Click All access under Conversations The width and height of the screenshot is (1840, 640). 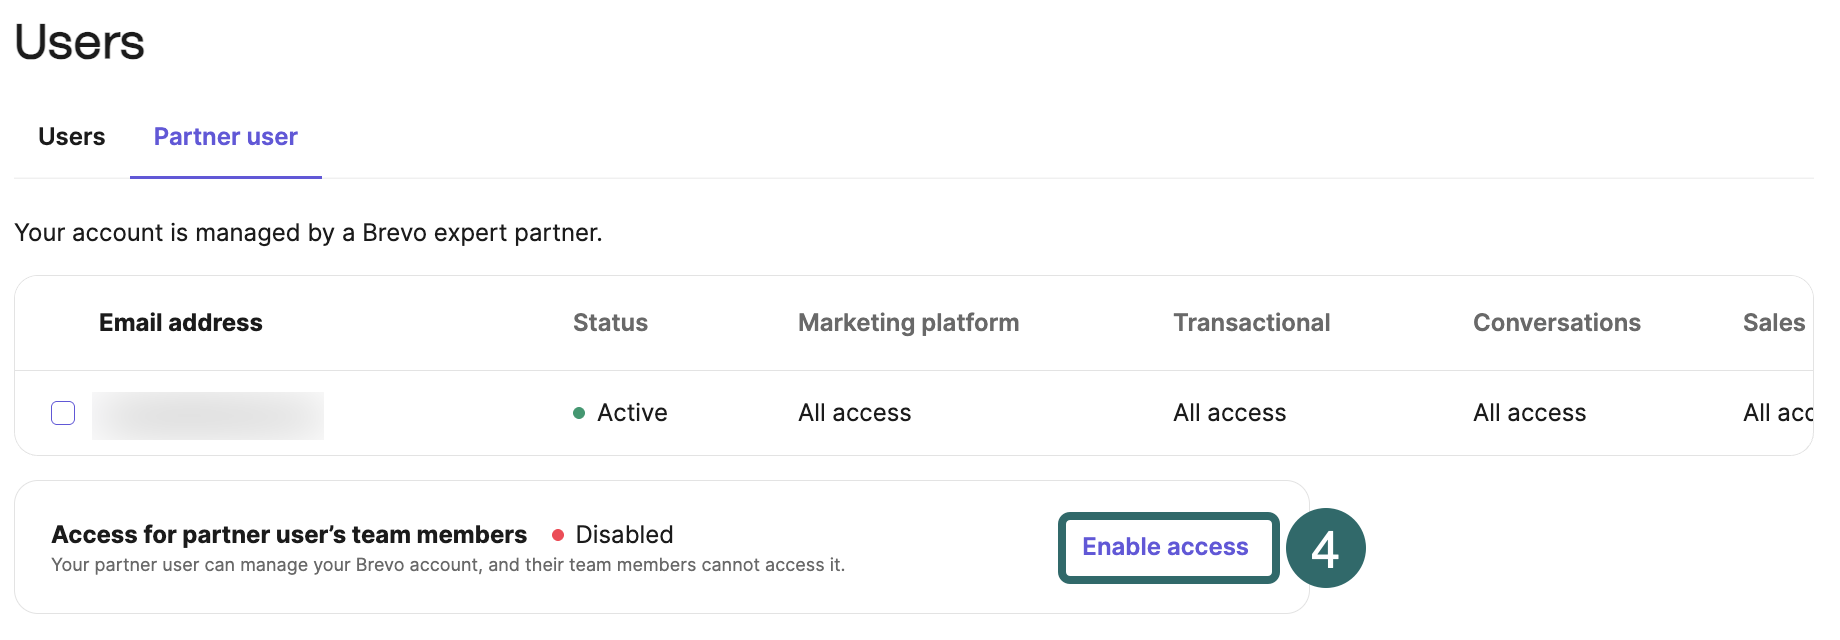coord(1529,413)
